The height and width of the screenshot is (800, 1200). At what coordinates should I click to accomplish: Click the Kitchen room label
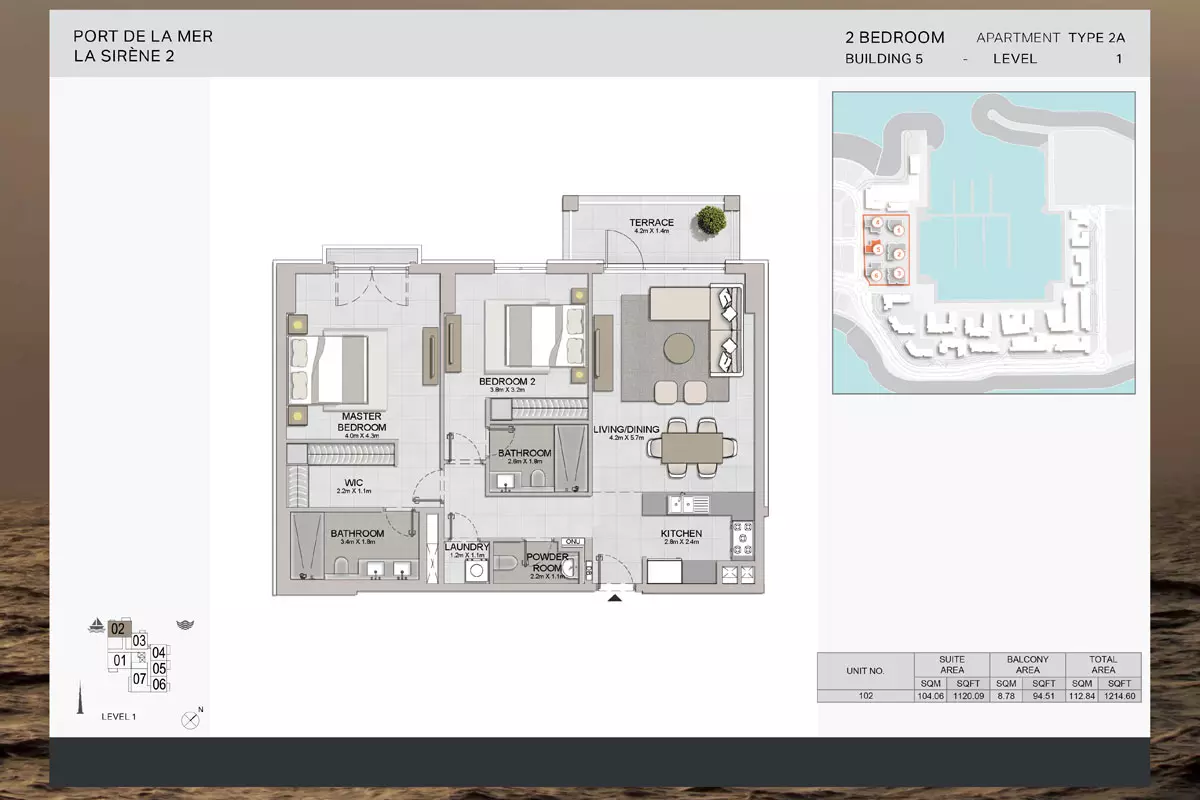click(x=681, y=534)
